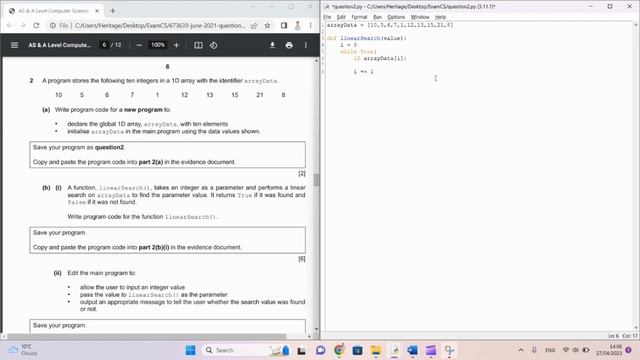Open the Options menu in IDLE
This screenshot has height=360, width=640.
396,17
